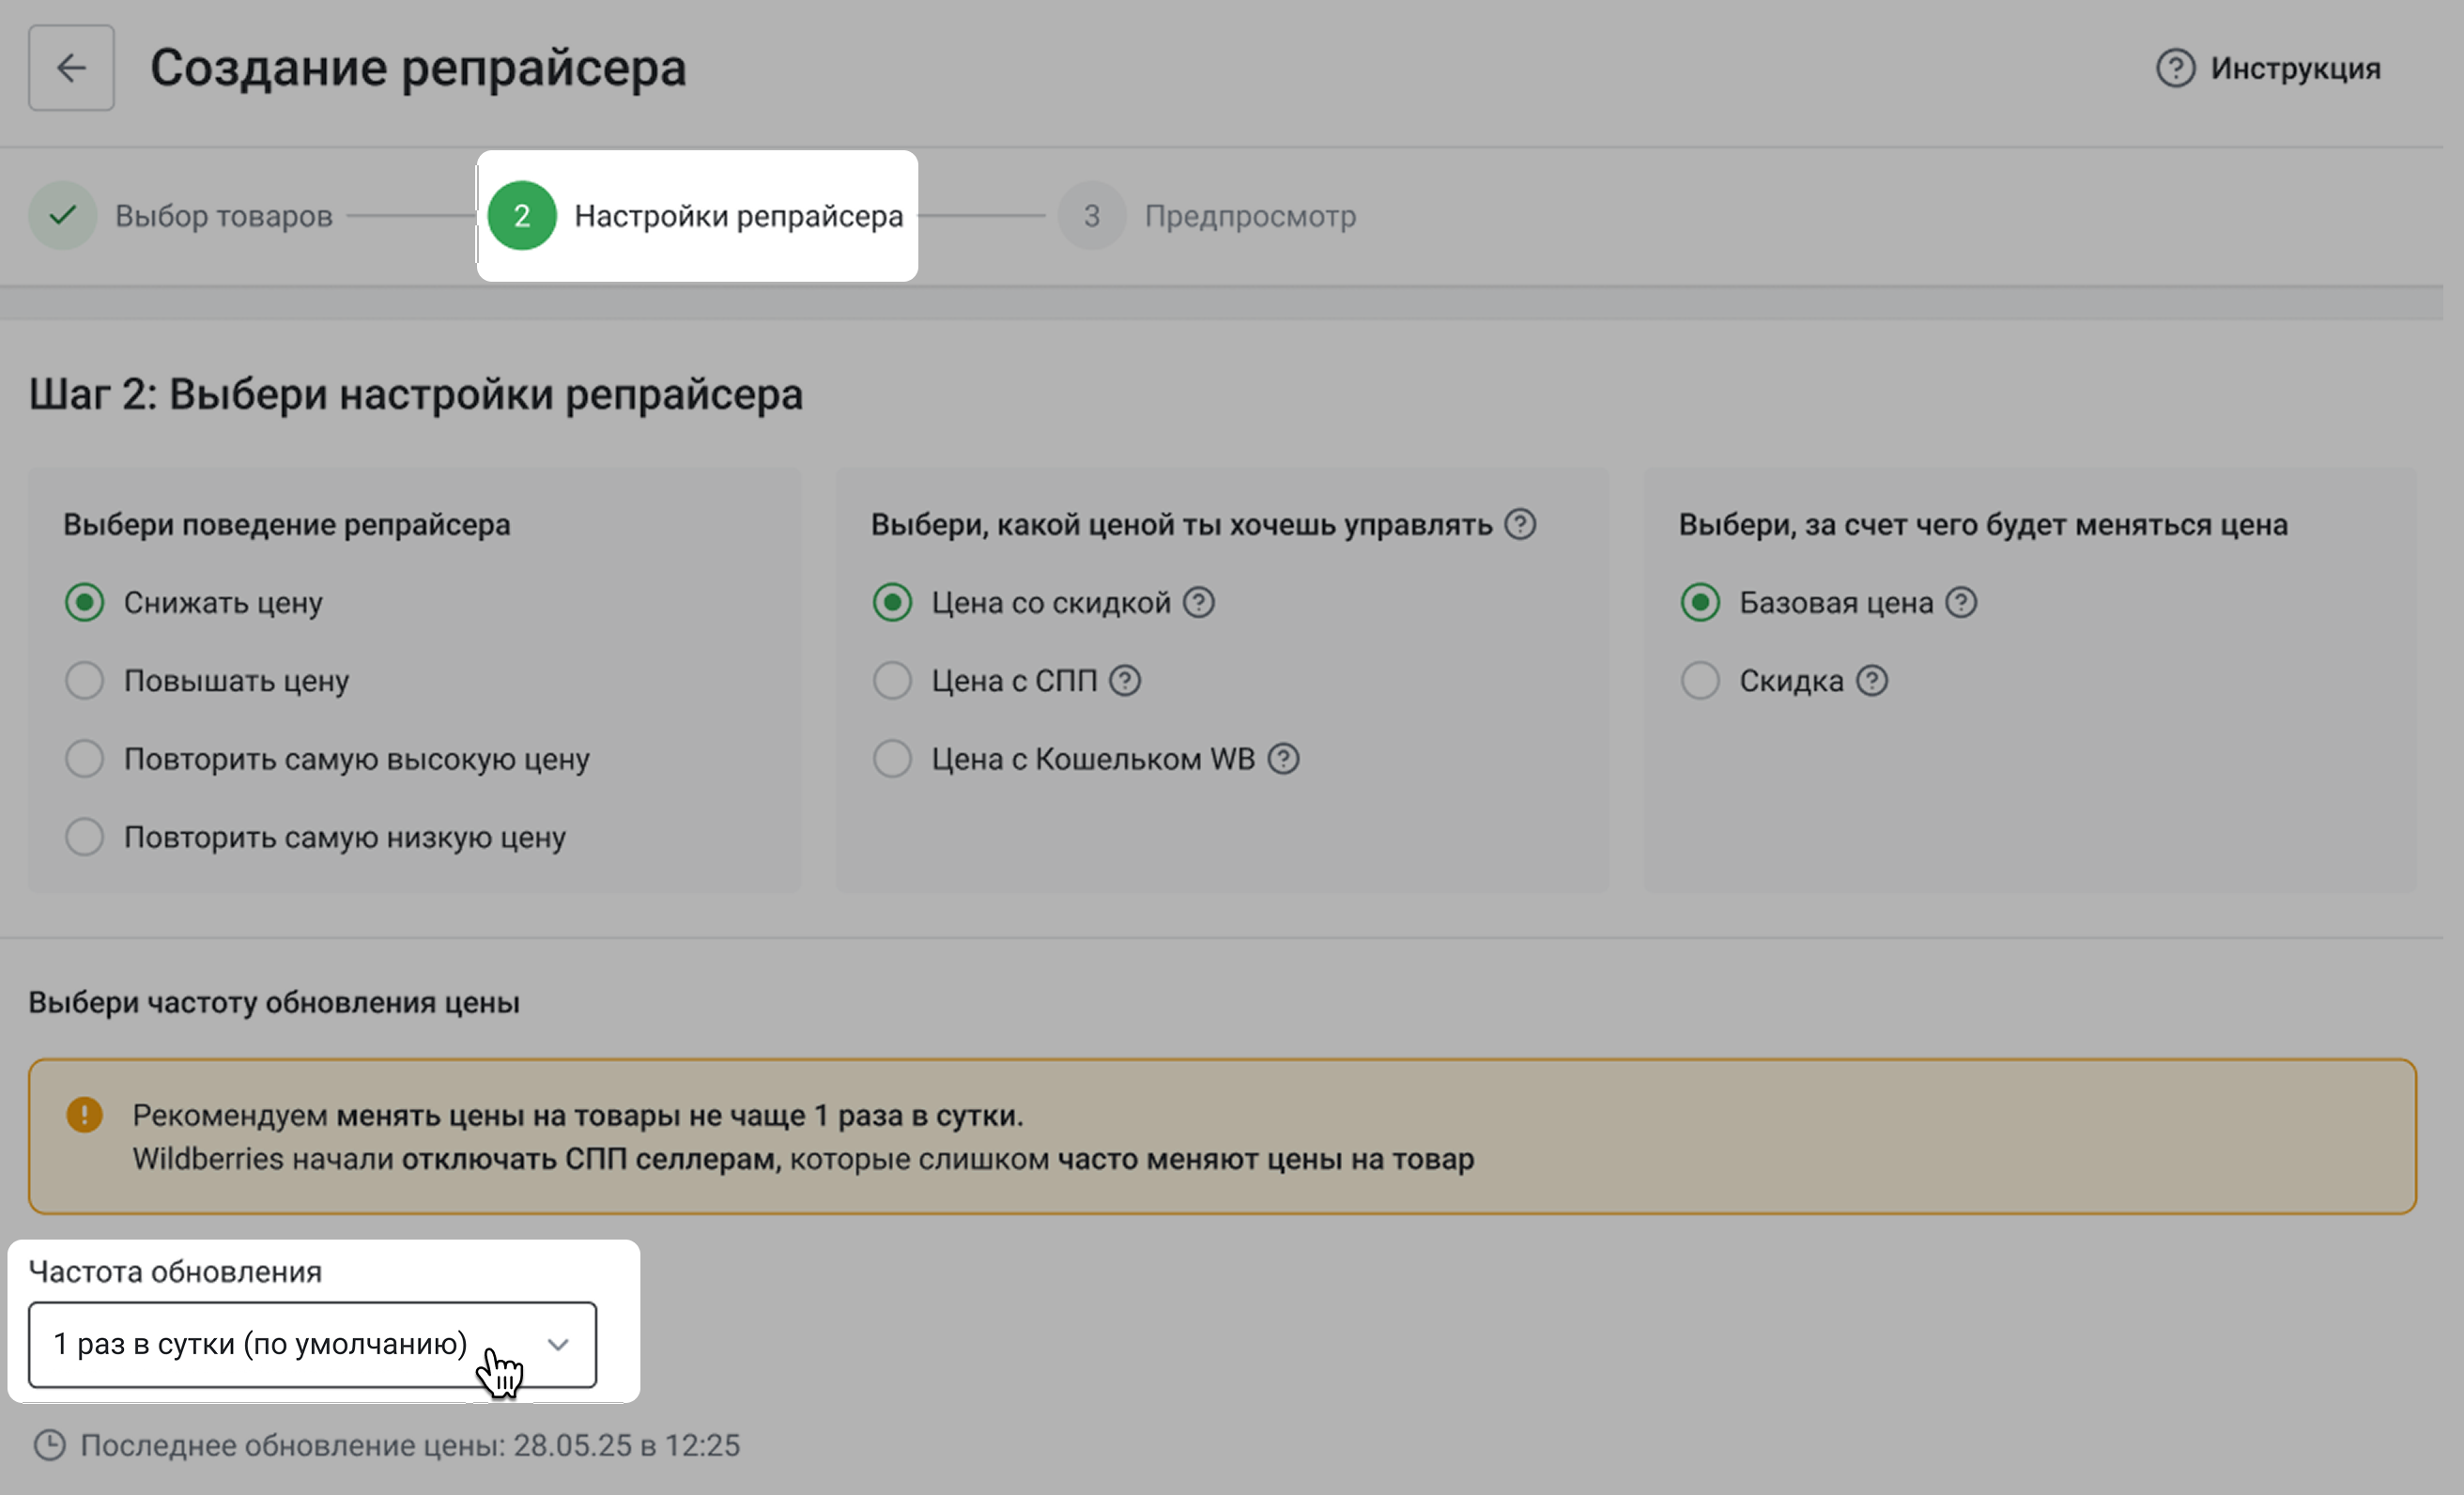Select Скидка radio button
This screenshot has height=1495, width=2464.
pyautogui.click(x=1700, y=681)
